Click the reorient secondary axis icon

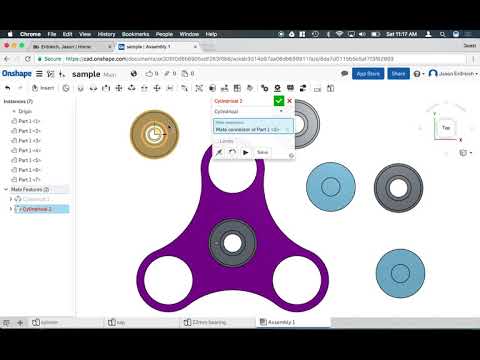tap(232, 153)
